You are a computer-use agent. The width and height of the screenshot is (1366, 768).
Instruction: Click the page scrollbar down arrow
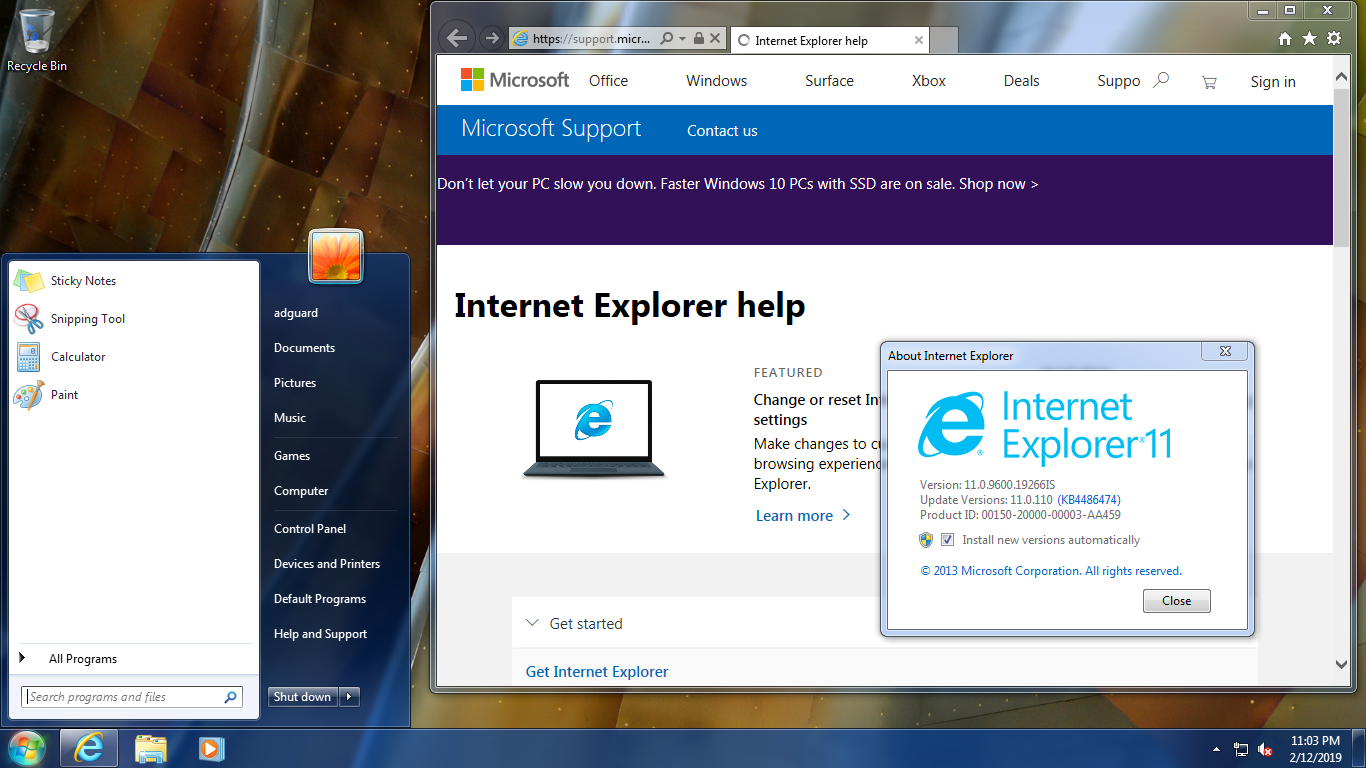(x=1341, y=665)
